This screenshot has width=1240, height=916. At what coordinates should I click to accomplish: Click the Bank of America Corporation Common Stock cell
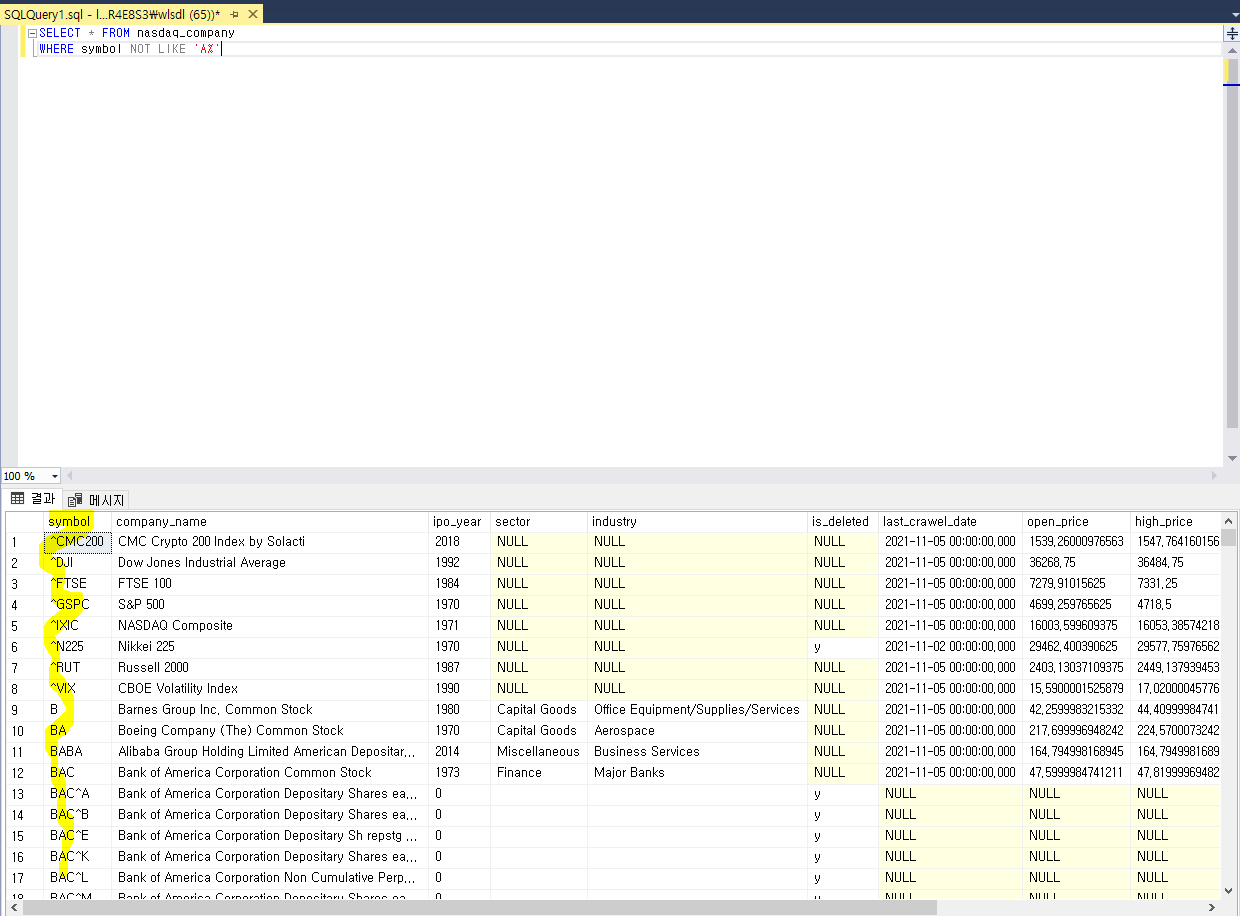pos(270,773)
